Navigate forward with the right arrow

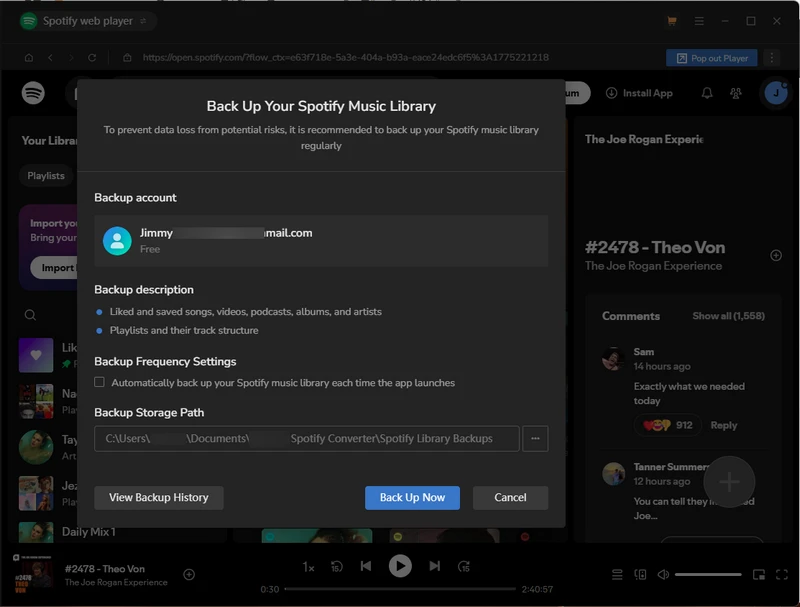point(71,58)
